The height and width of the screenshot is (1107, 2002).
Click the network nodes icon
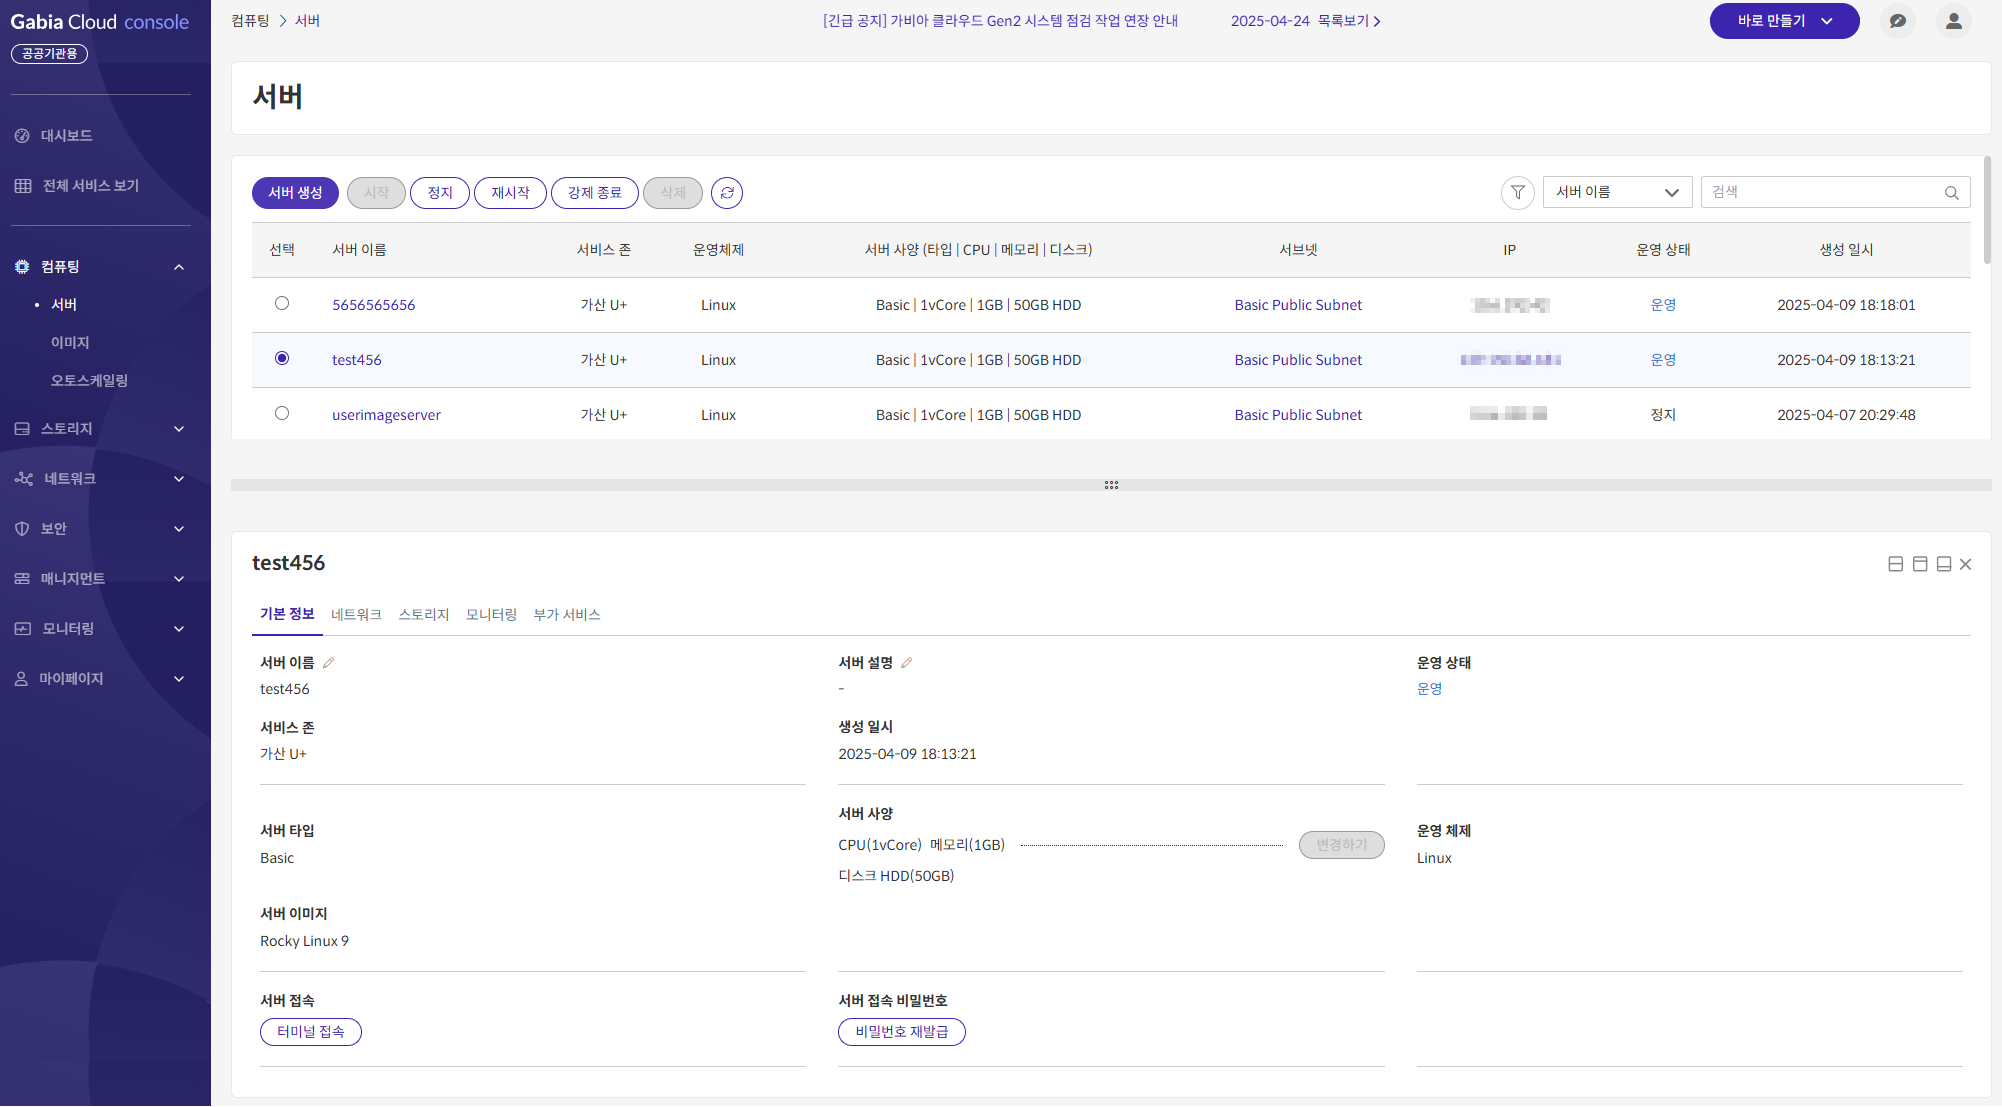24,479
